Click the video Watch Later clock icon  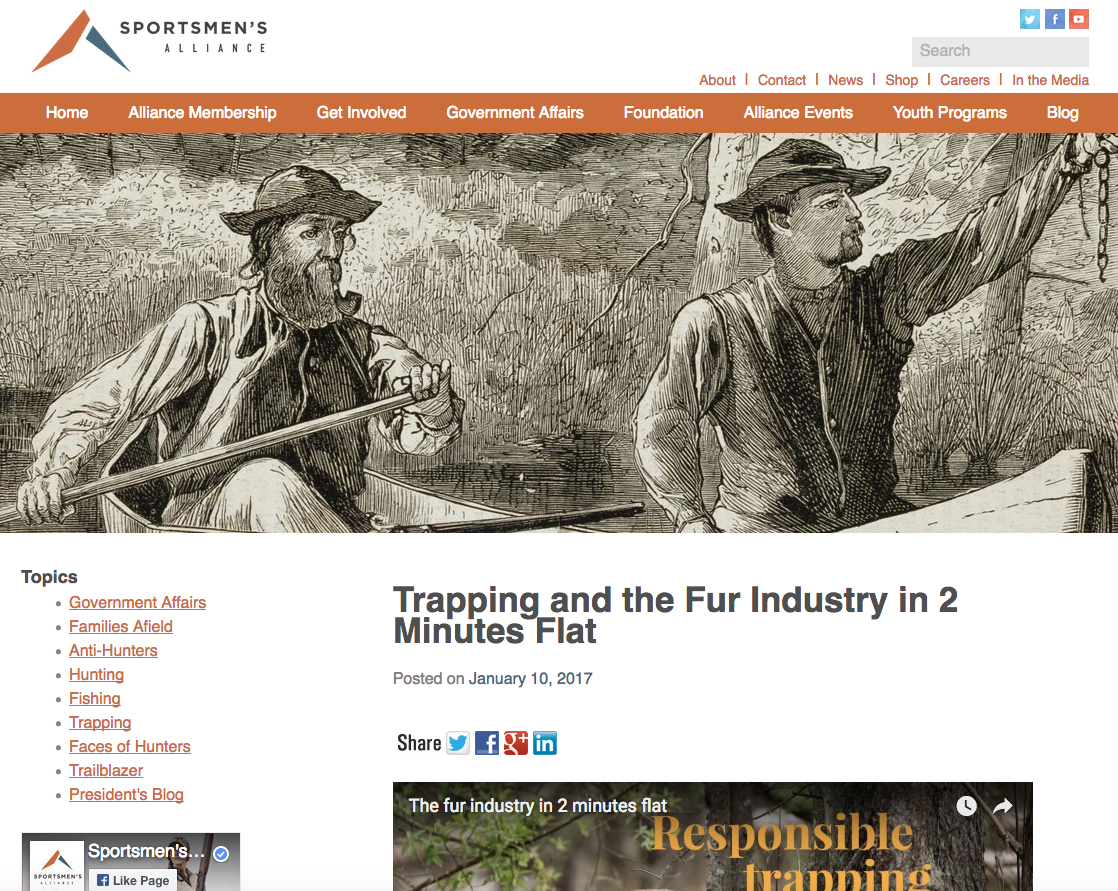(x=966, y=806)
